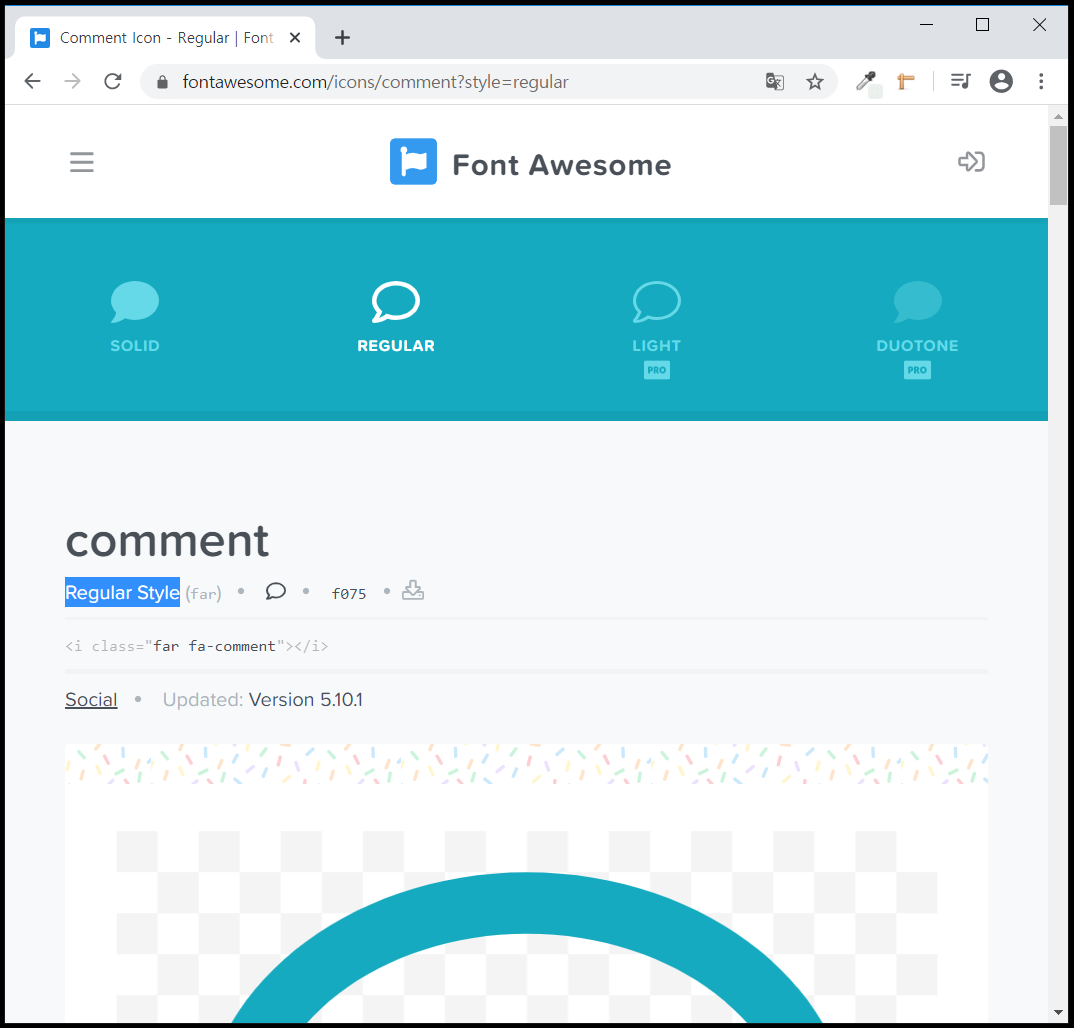Click the Version 5.10.1 text

[x=305, y=699]
